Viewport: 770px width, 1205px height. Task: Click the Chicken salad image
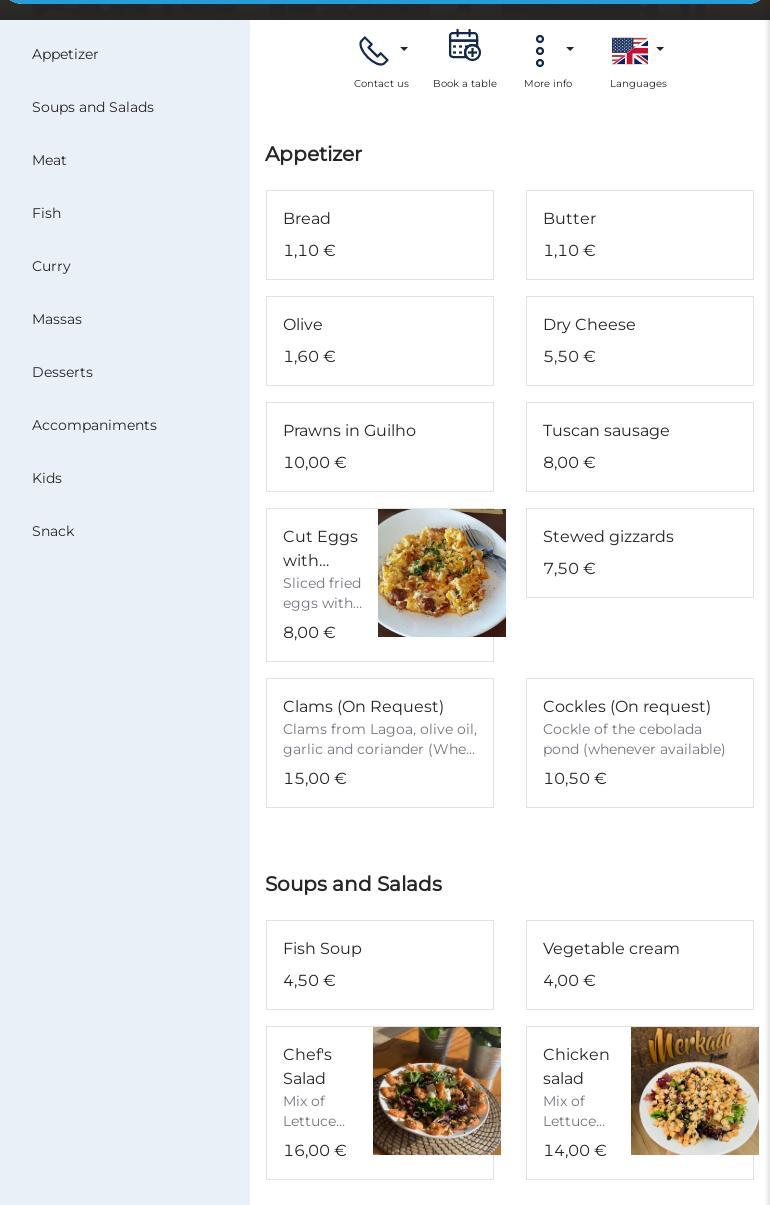pyautogui.click(x=694, y=1091)
